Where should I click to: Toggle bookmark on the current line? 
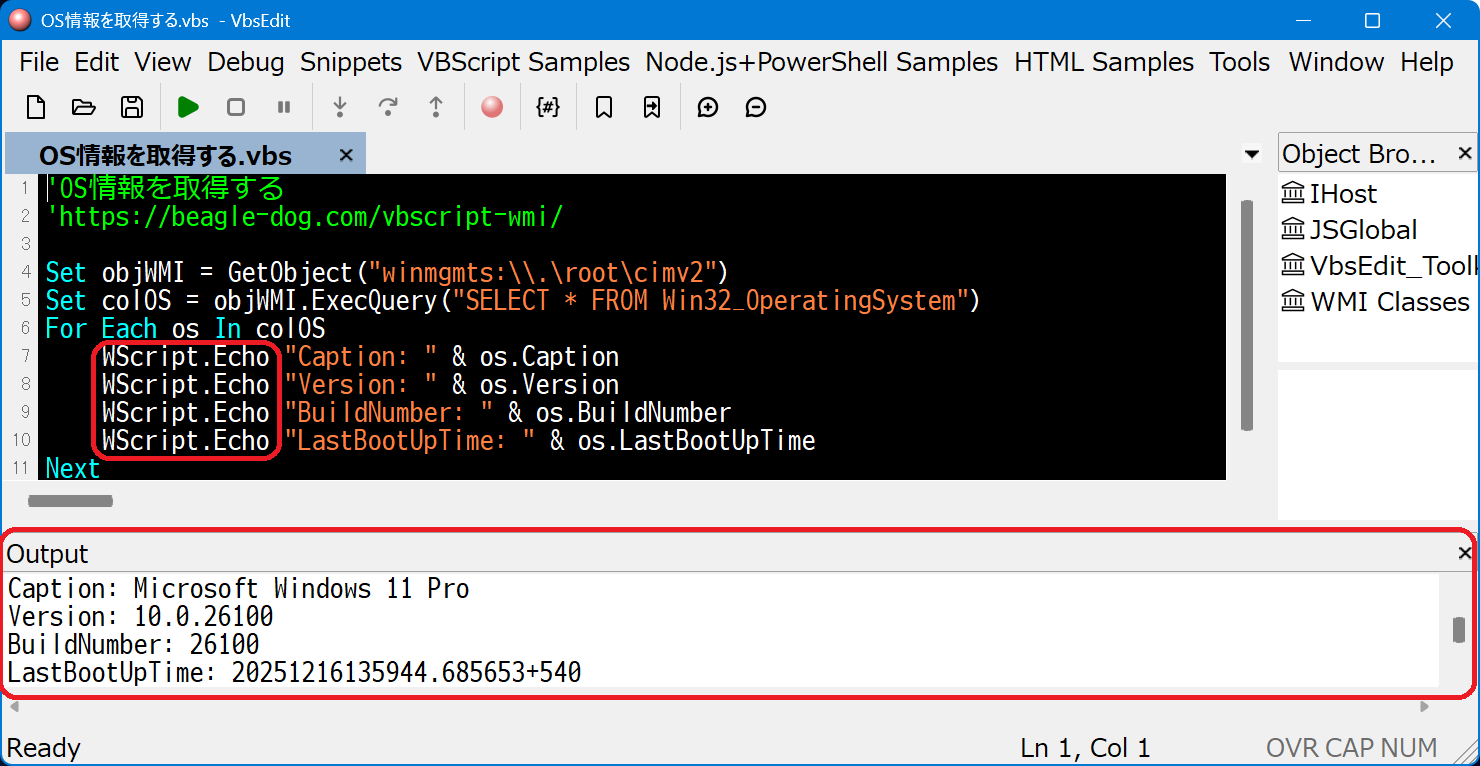pos(604,107)
